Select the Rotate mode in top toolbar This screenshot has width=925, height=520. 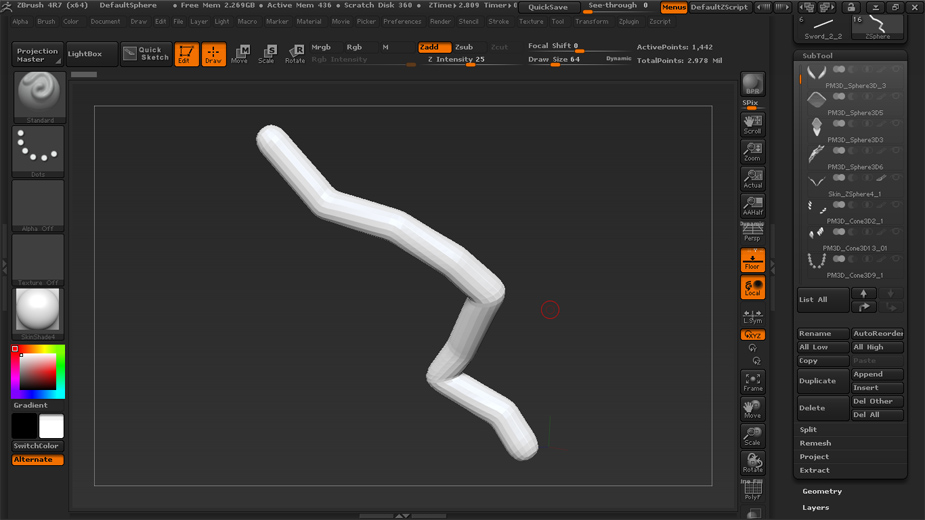click(x=295, y=54)
